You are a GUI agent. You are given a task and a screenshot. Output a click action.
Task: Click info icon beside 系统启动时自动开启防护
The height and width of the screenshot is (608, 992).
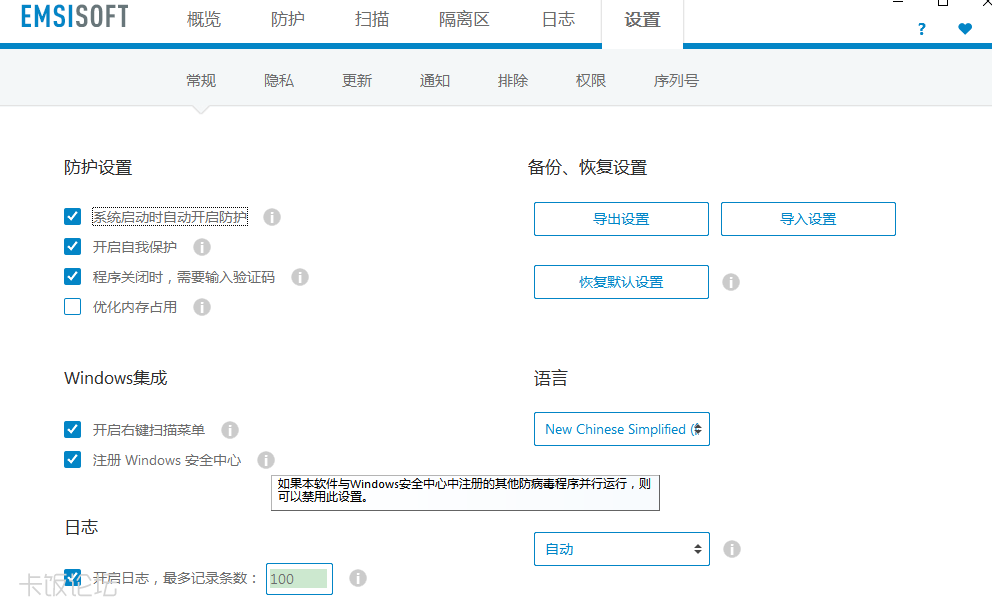coord(272,217)
